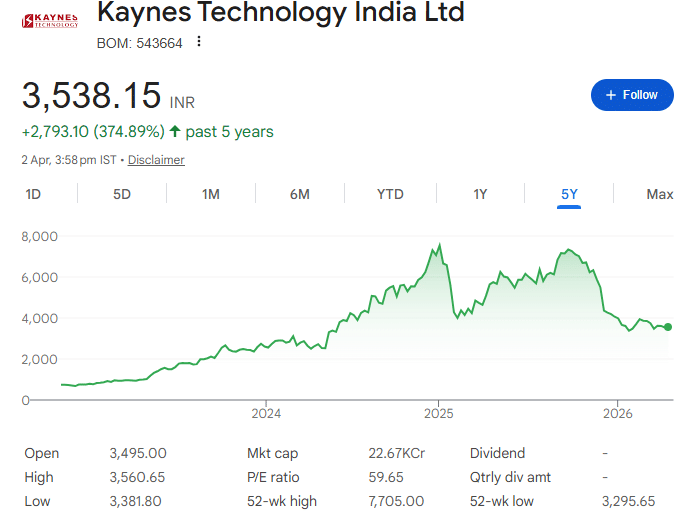The image size is (681, 520).
Task: Select the 5Y time range tab
Action: click(569, 194)
